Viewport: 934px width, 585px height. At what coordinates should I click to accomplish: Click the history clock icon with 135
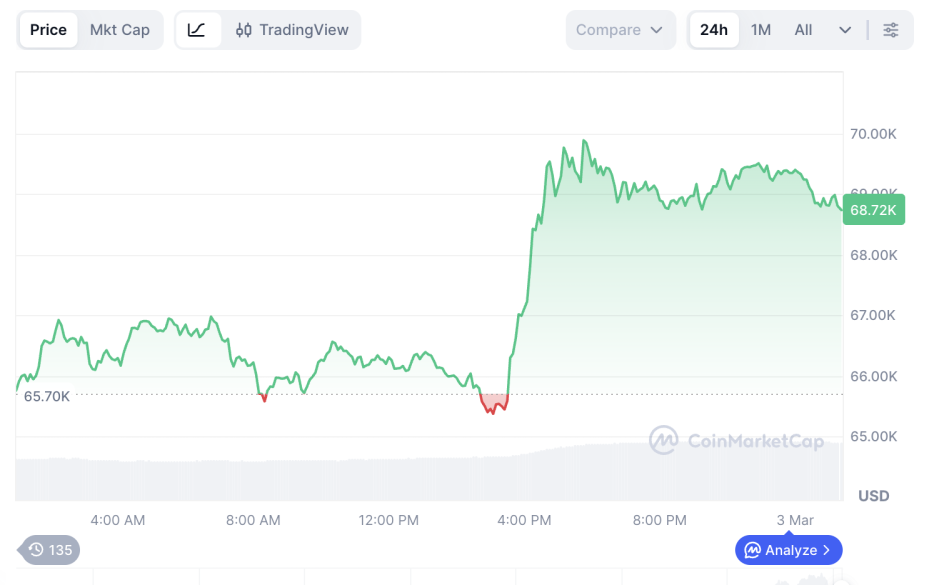click(x=50, y=549)
